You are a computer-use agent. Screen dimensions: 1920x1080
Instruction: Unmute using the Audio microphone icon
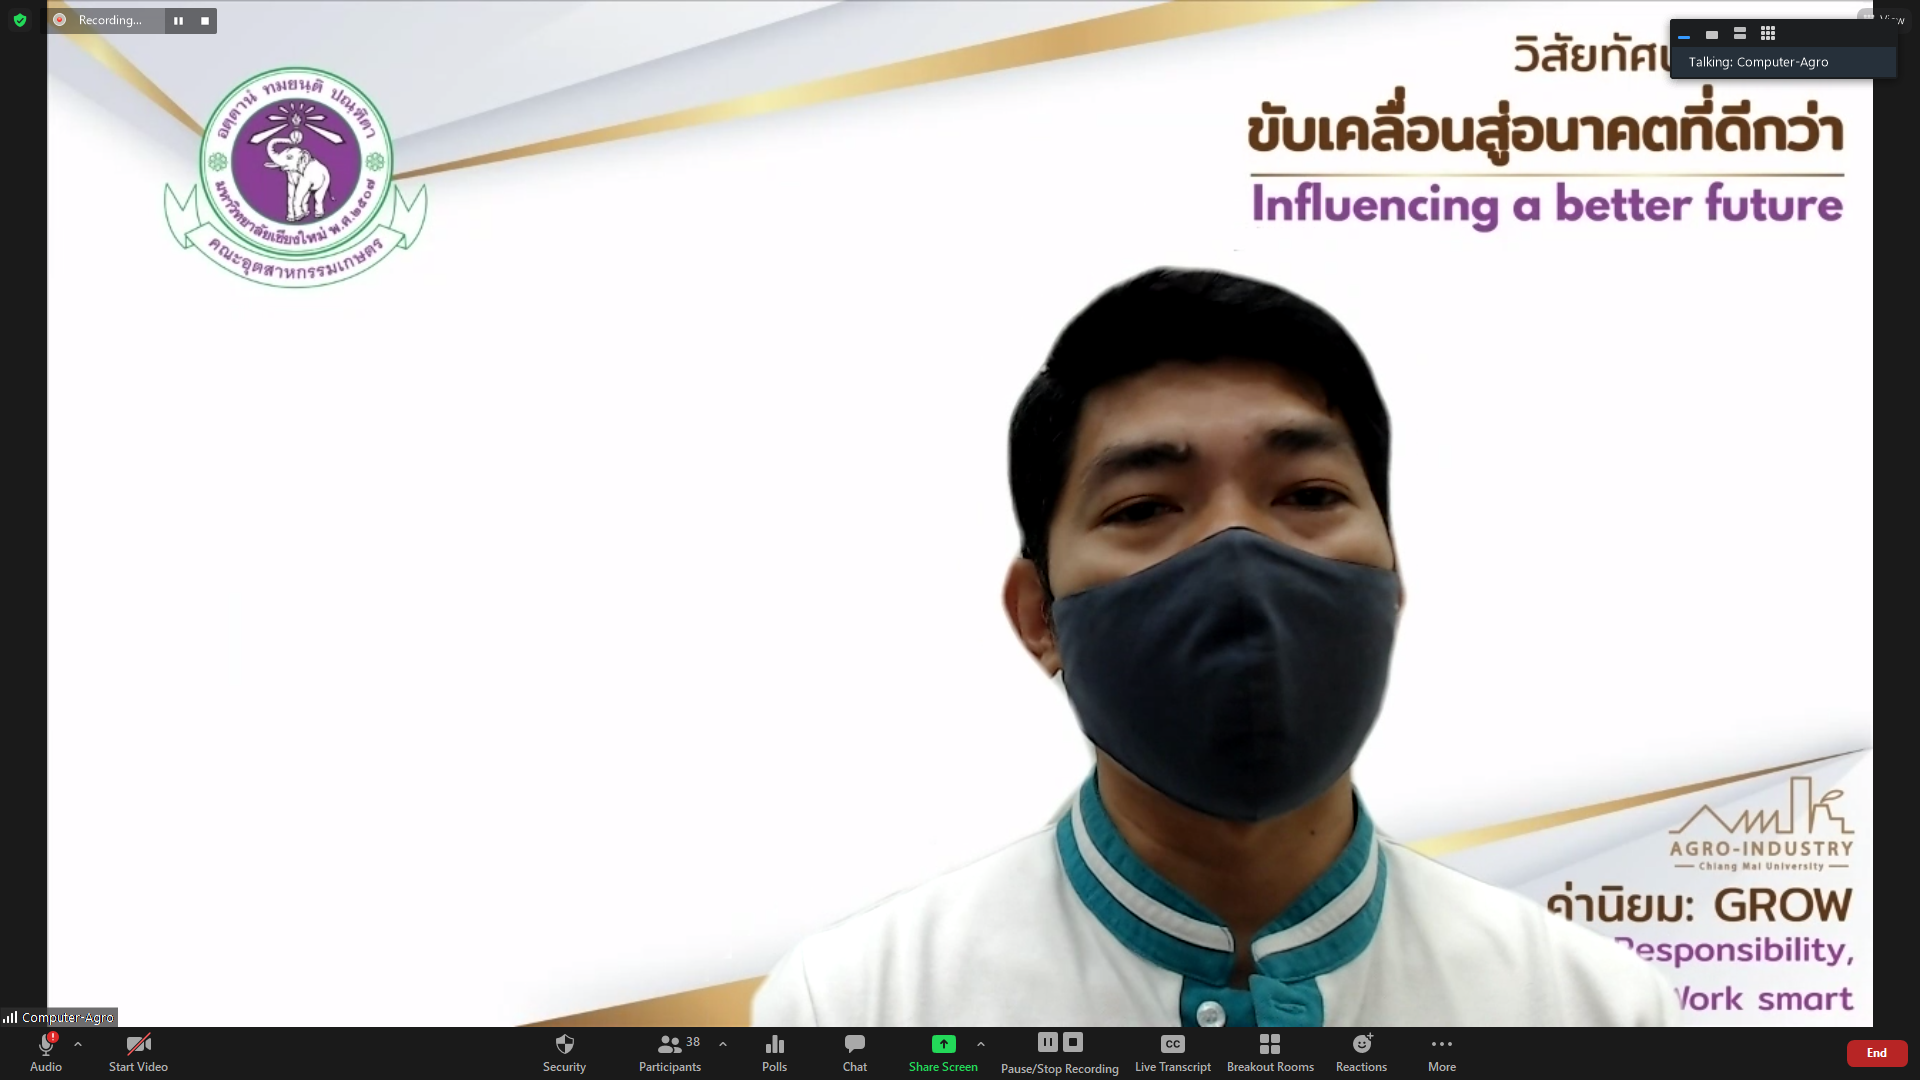coord(46,1044)
